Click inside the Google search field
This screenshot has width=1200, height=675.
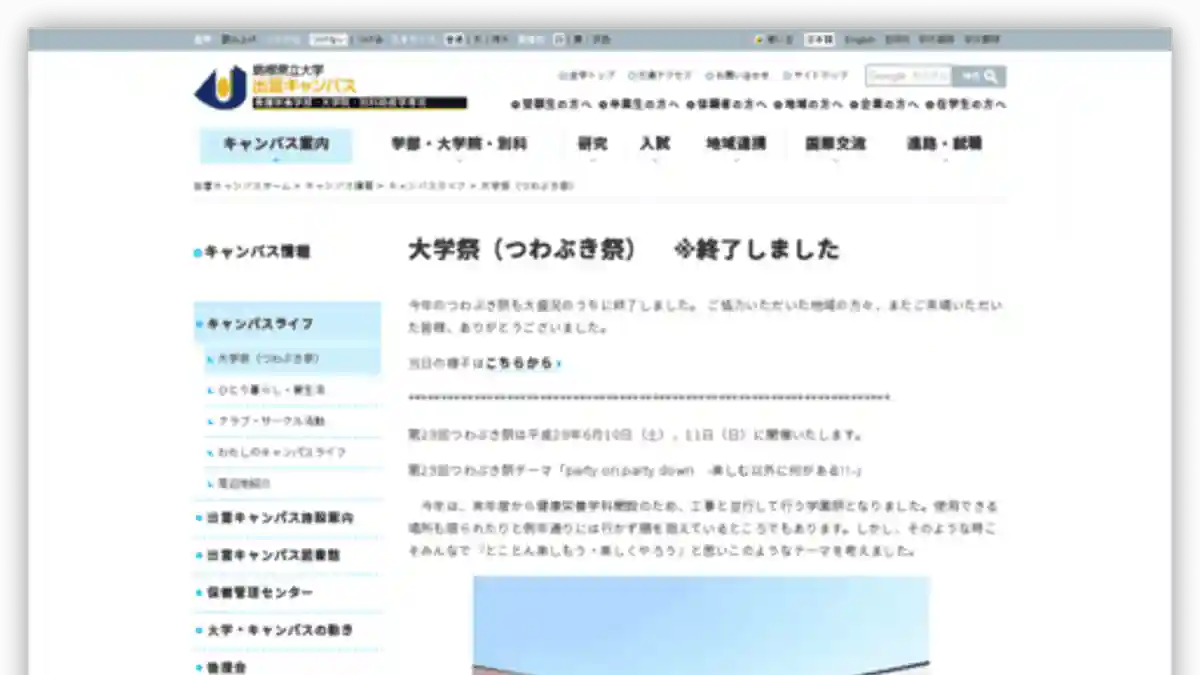coord(908,76)
